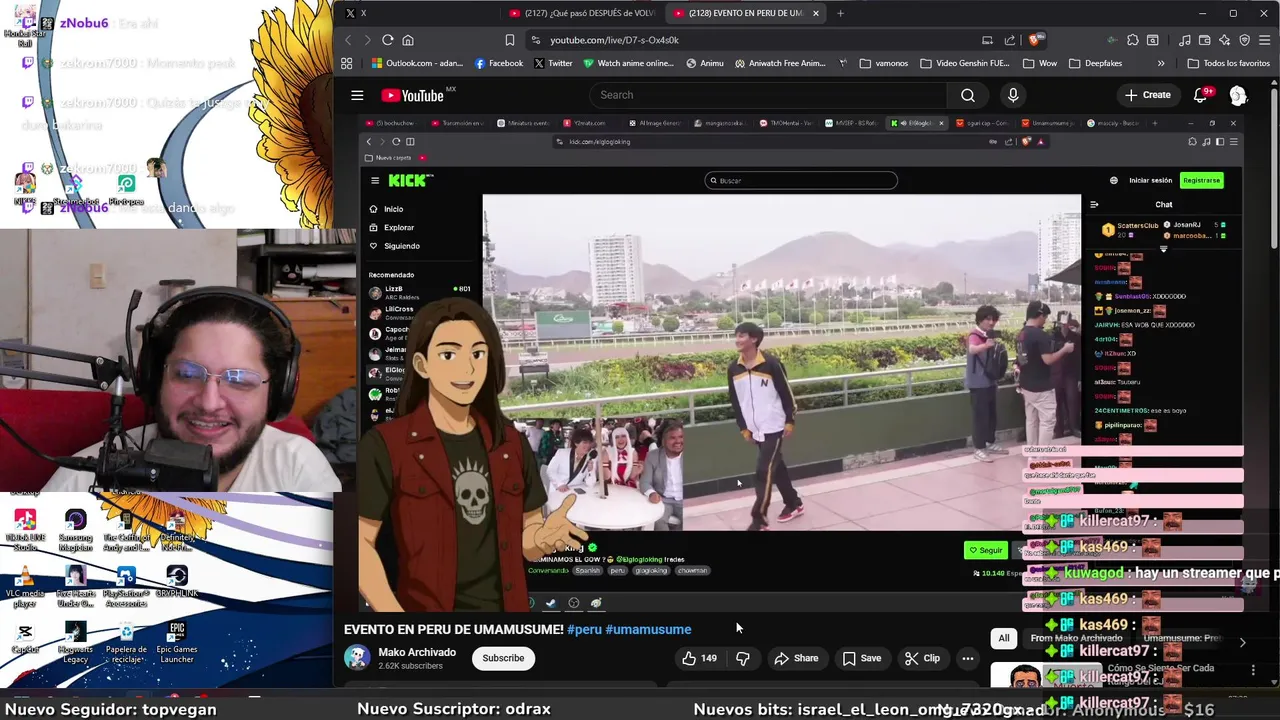The width and height of the screenshot is (1280, 720).
Task: Focus the YouTube Search field
Action: click(767, 95)
